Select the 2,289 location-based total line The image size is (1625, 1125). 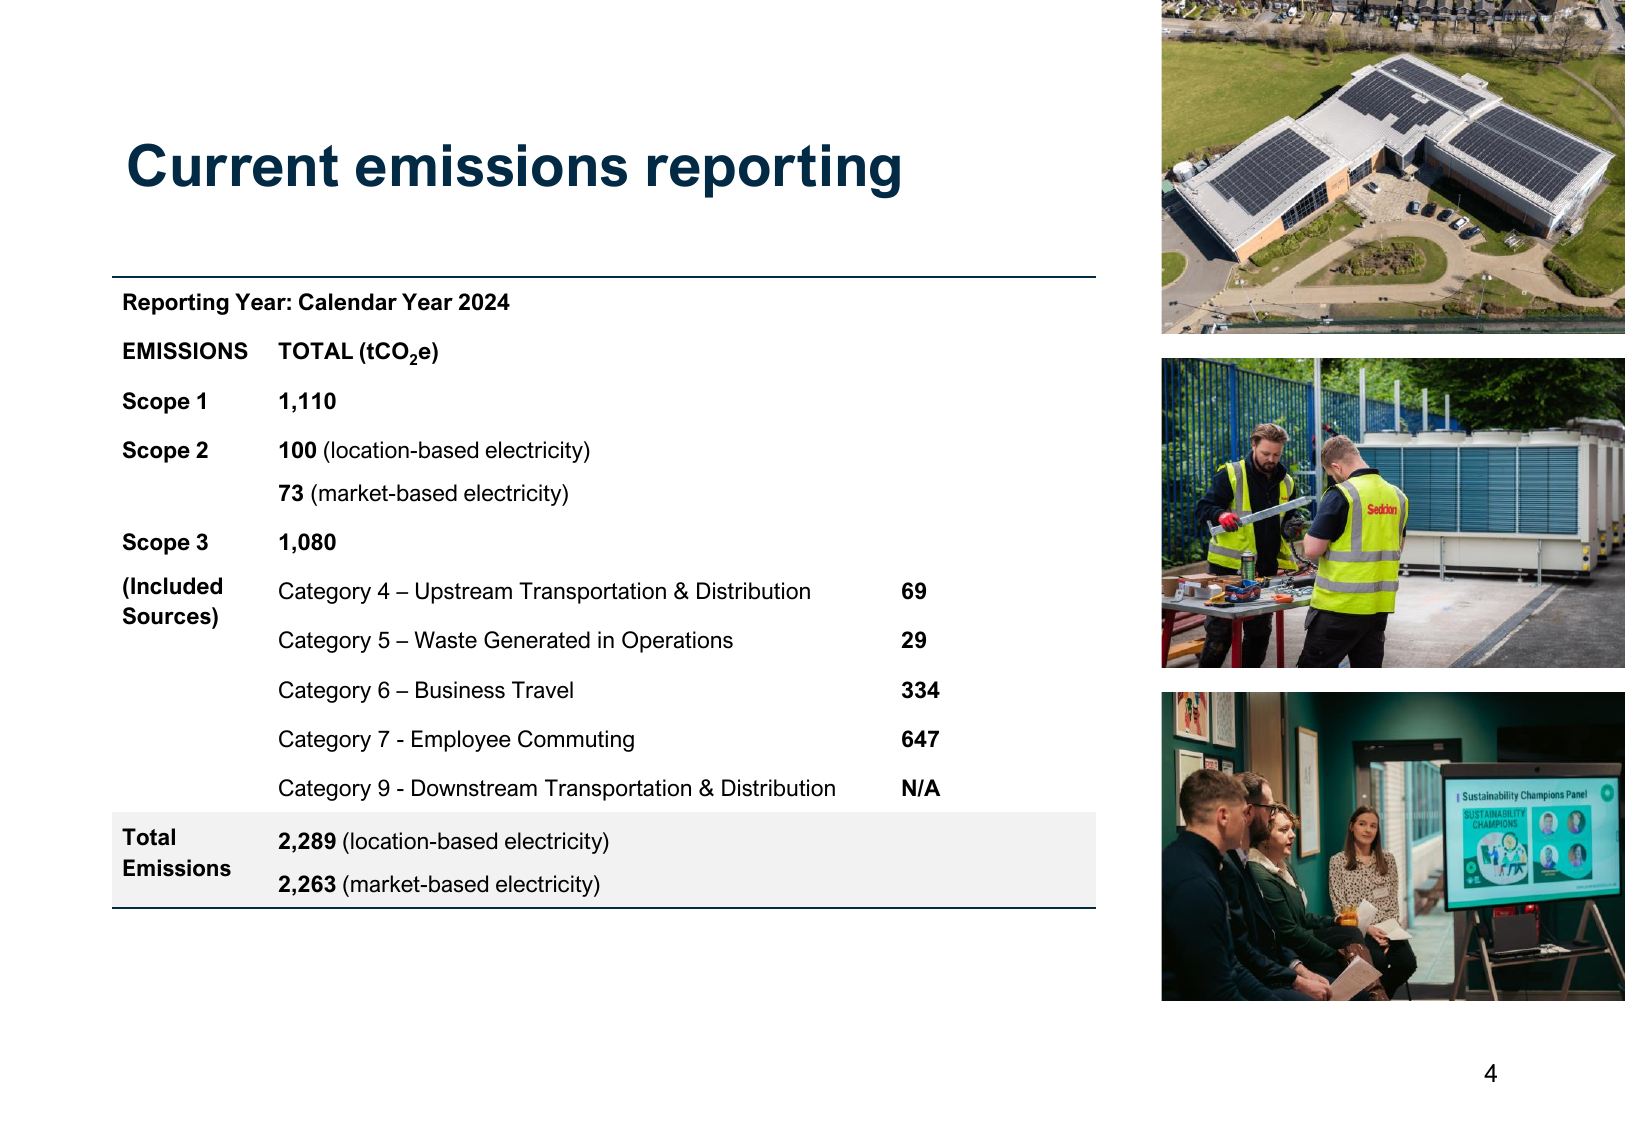coord(443,841)
